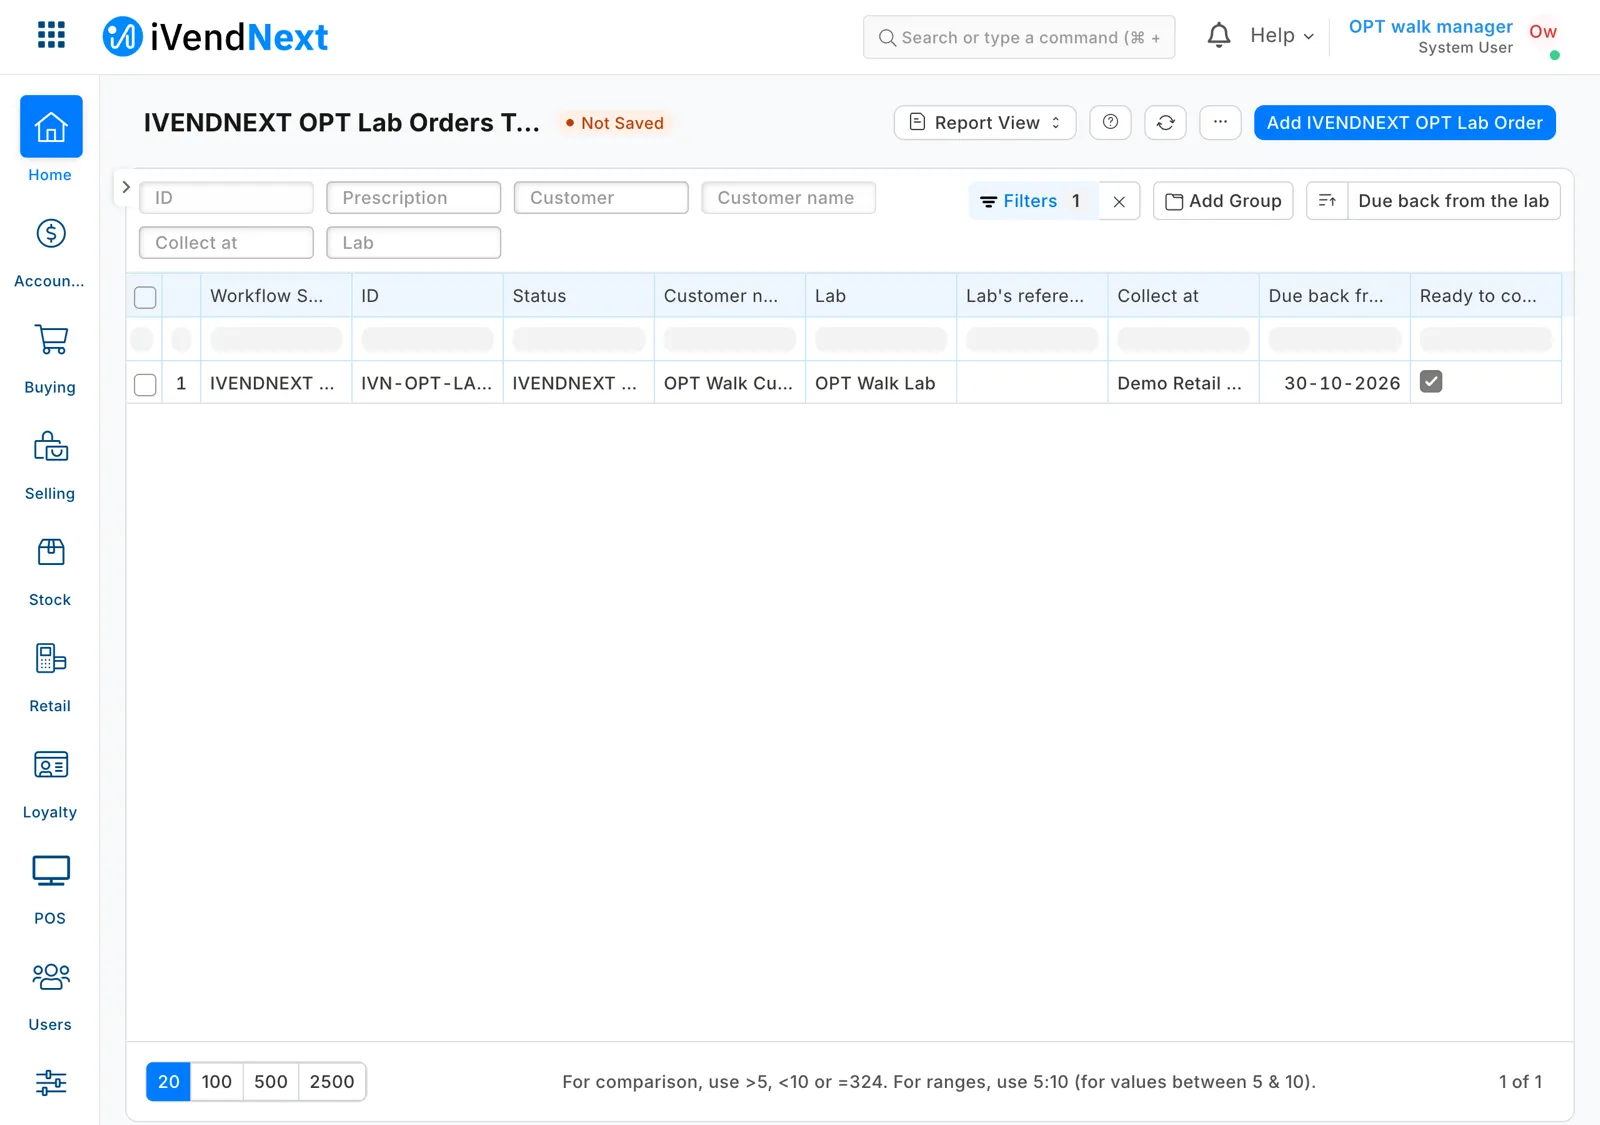
Task: Open the Users module icon
Action: (51, 977)
